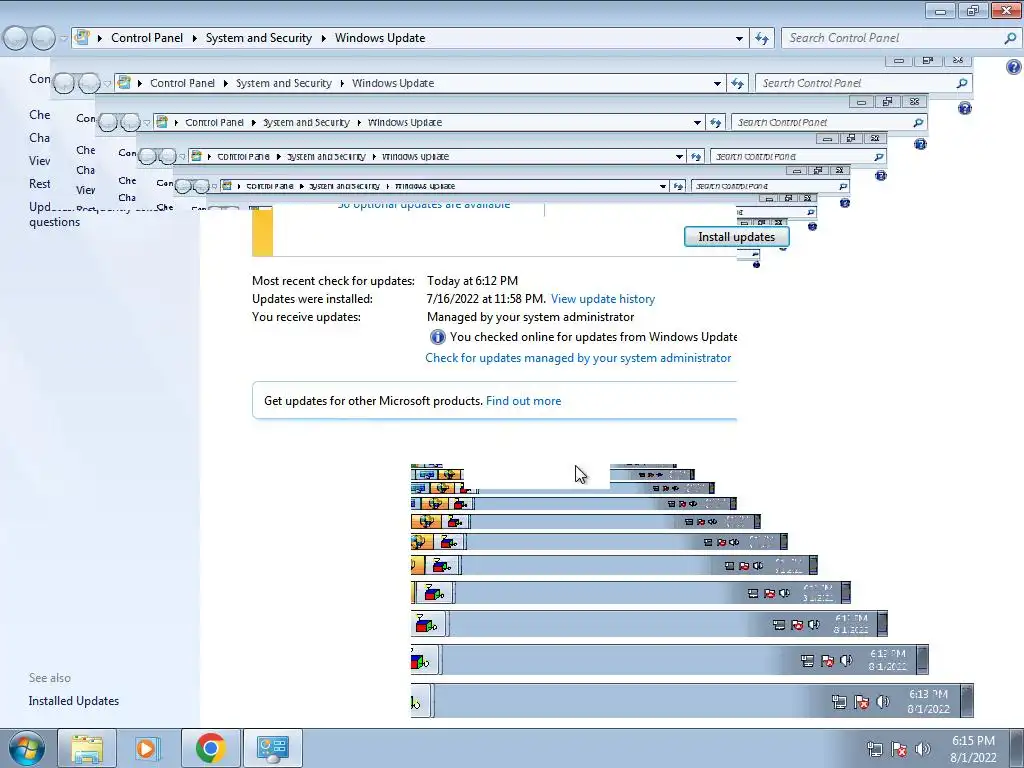Click 'Updates were installed:' label
The height and width of the screenshot is (768, 1024).
(x=312, y=299)
